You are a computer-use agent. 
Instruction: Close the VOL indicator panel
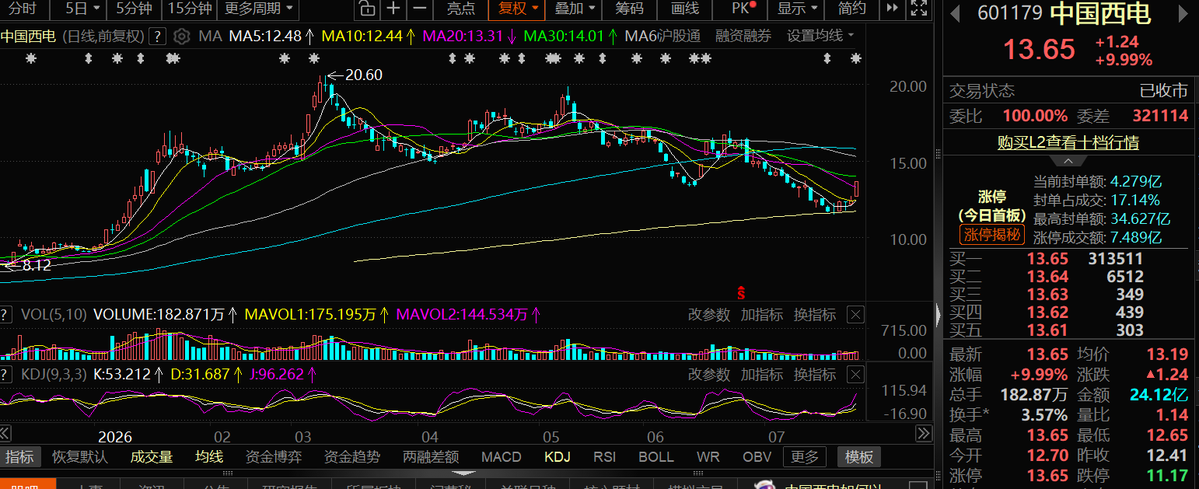(856, 315)
